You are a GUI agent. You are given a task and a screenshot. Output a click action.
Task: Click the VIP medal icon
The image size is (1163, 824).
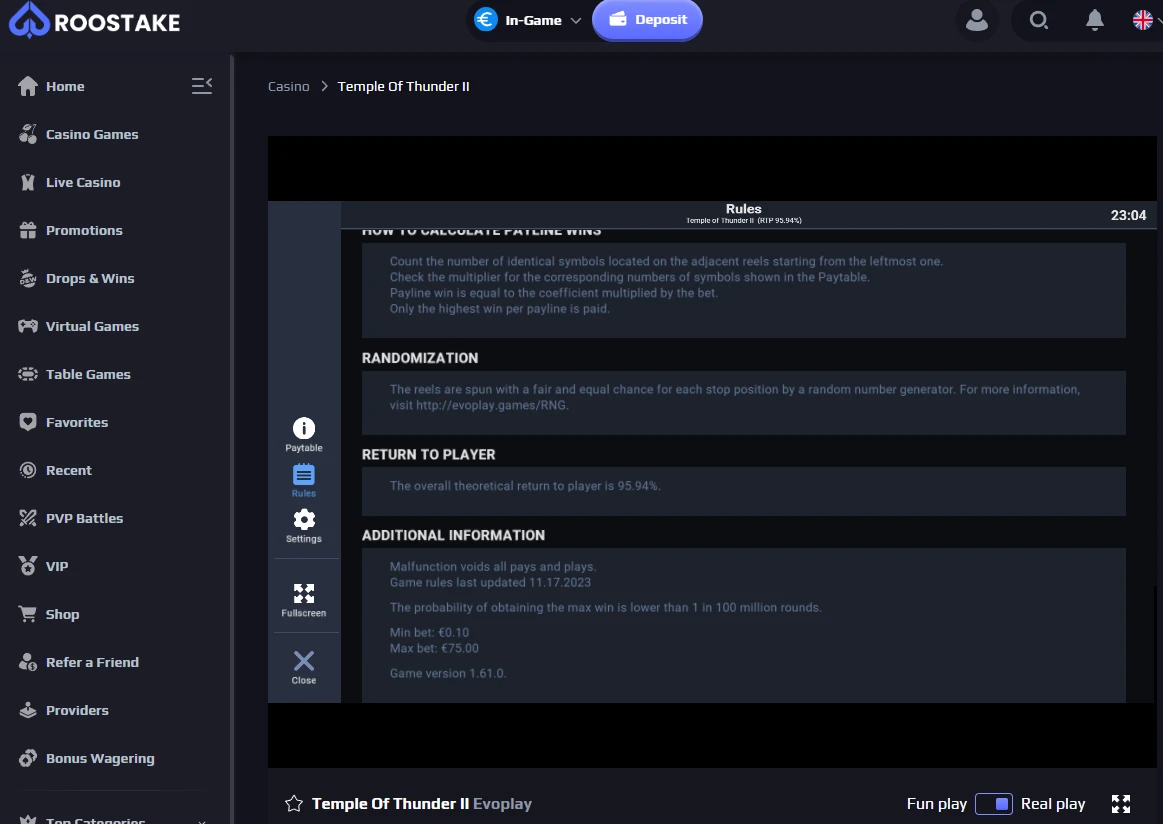[x=27, y=566]
